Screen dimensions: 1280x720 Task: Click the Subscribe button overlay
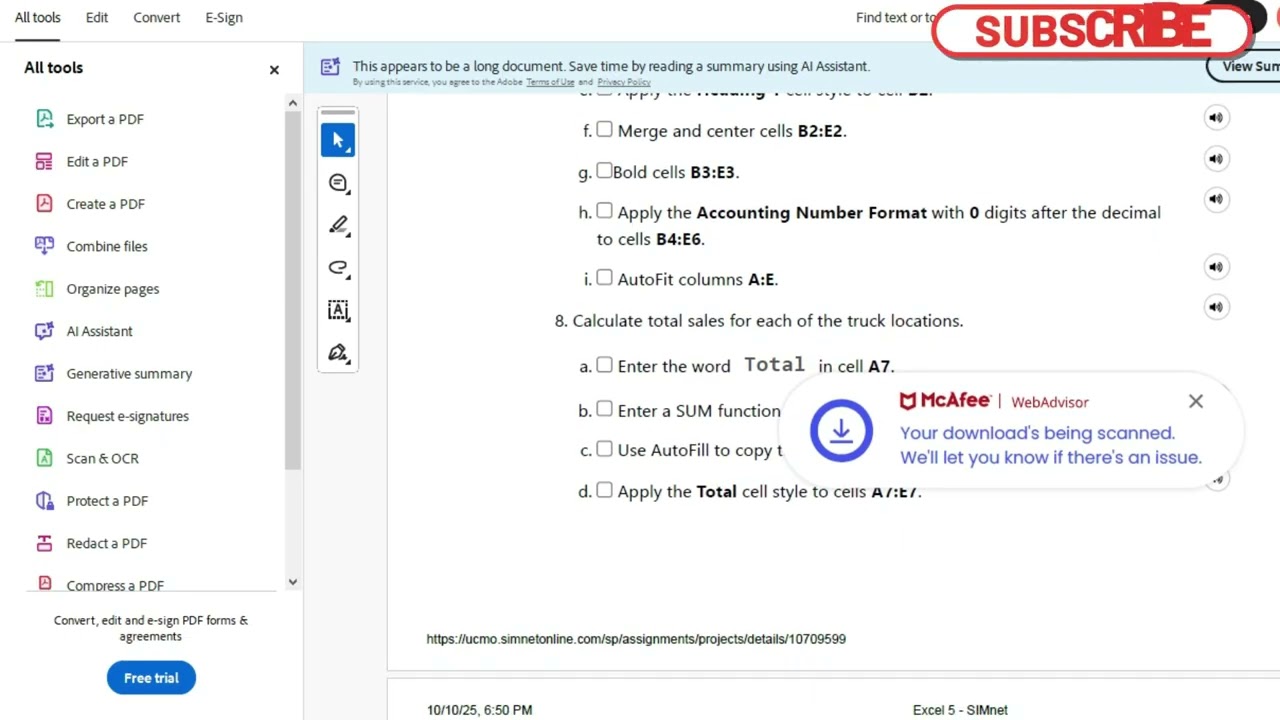click(1092, 31)
